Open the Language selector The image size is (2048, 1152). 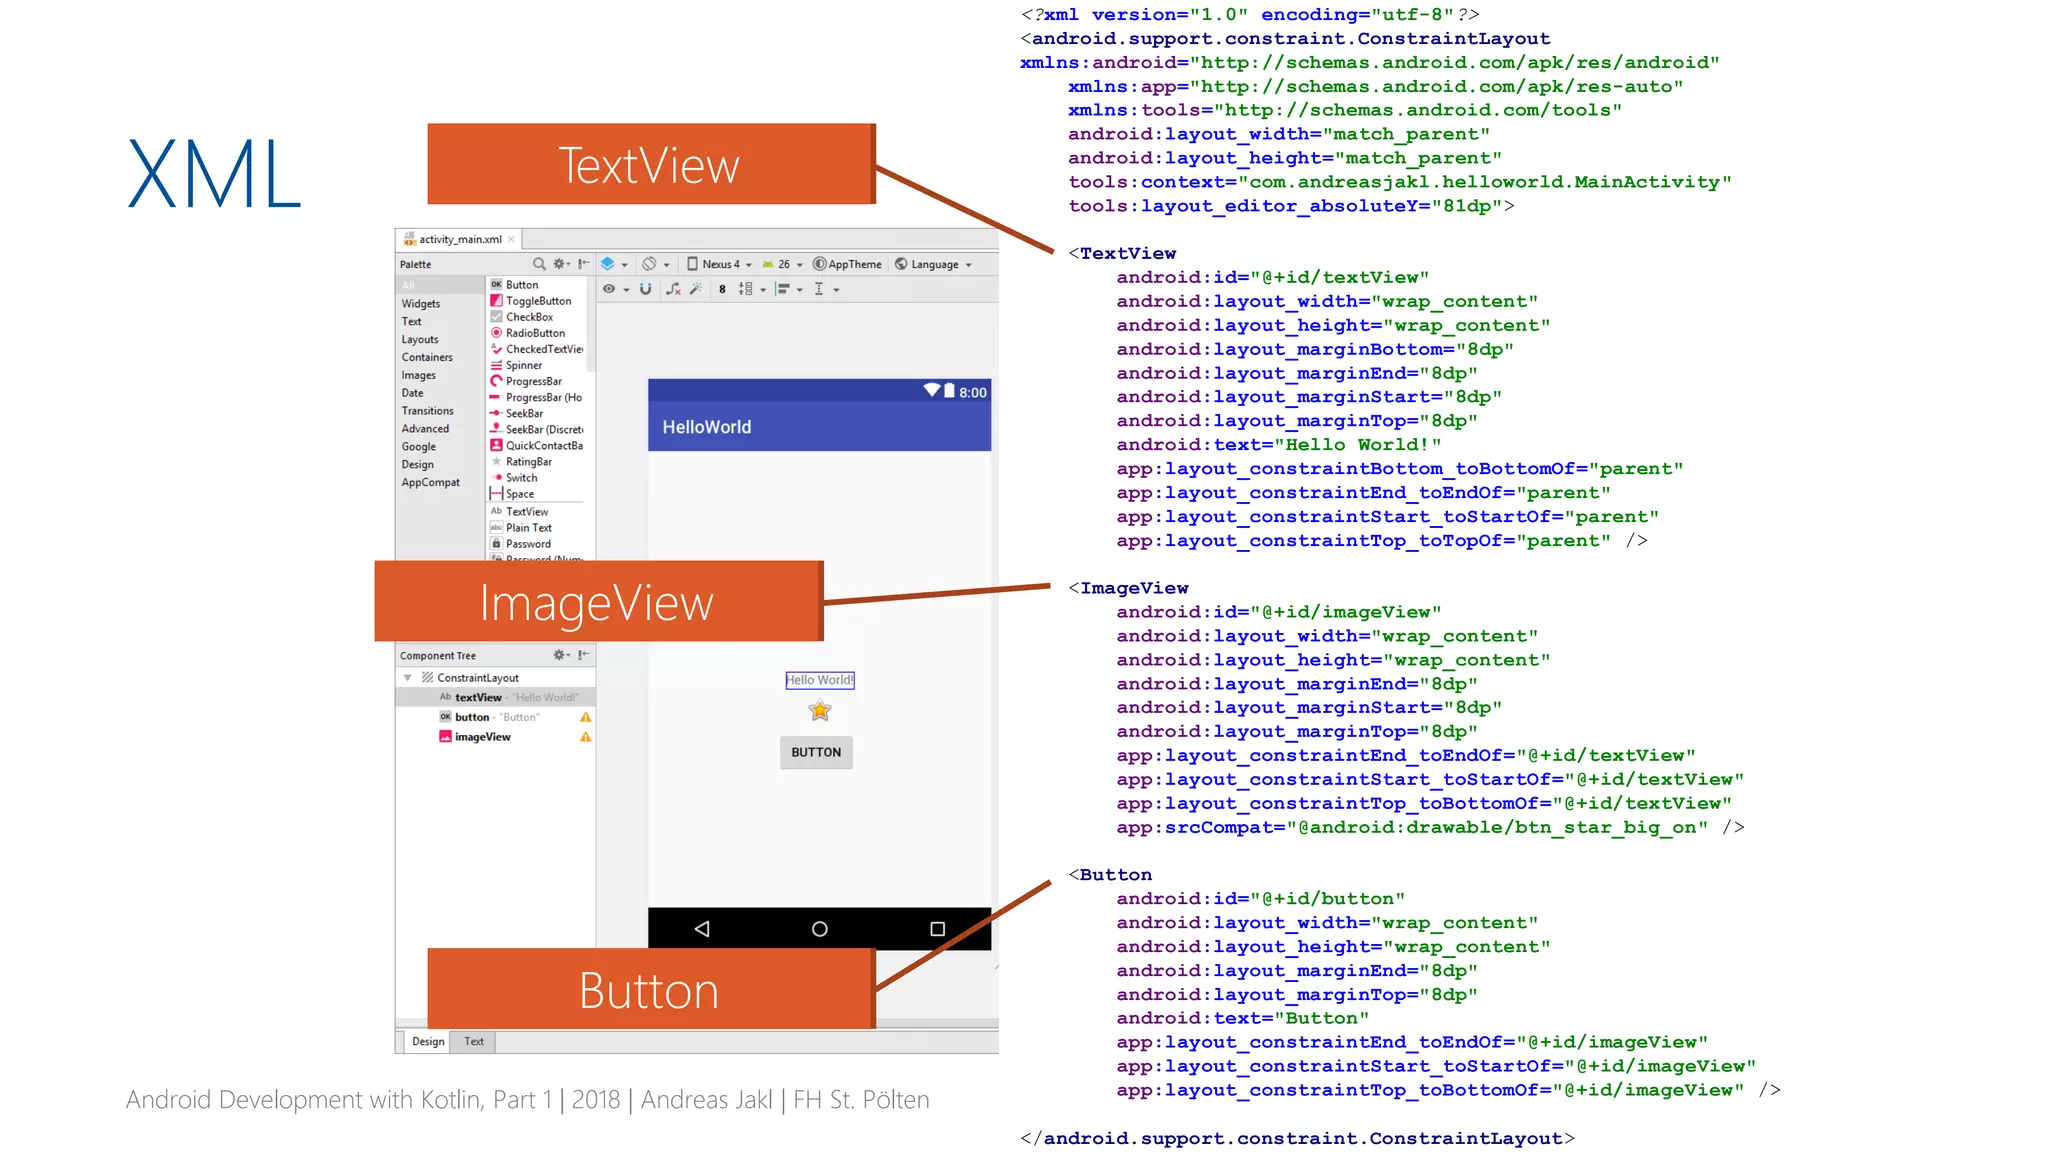pyautogui.click(x=934, y=264)
